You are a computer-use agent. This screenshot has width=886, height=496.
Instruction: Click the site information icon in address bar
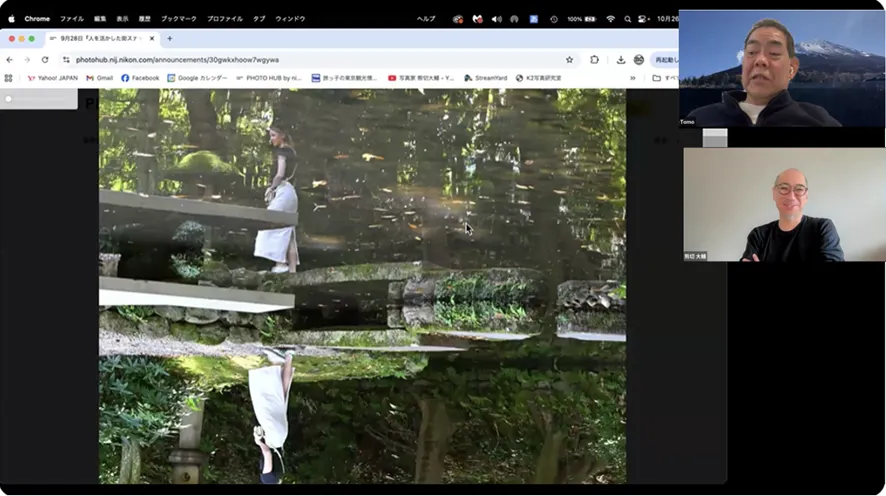tap(65, 59)
